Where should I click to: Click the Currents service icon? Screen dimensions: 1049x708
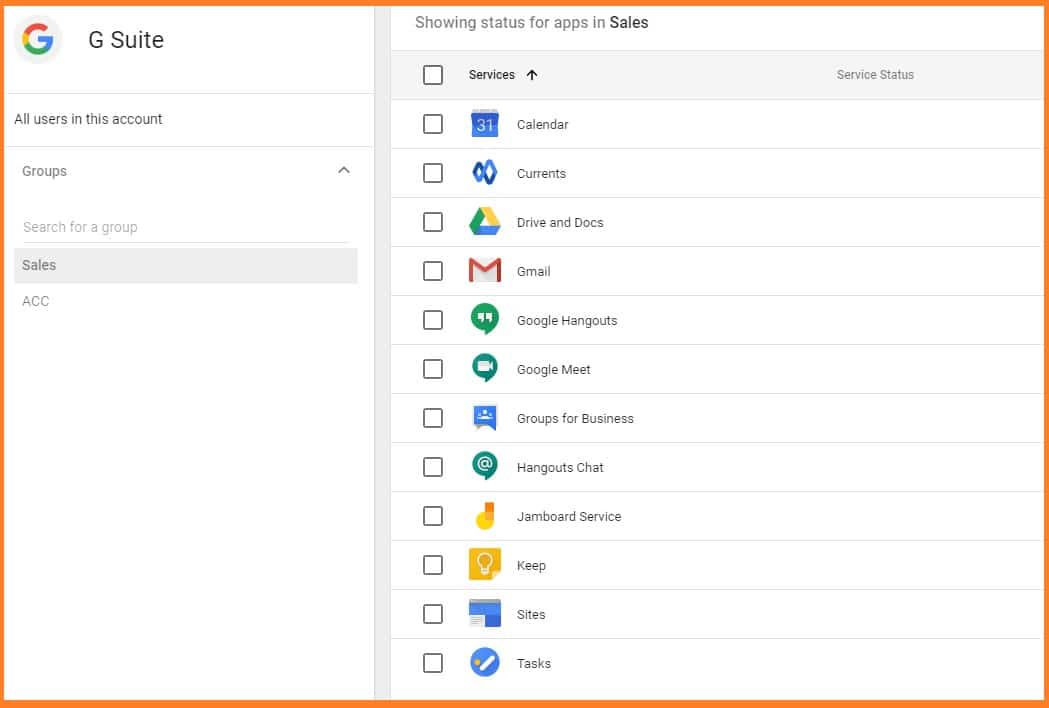click(x=485, y=173)
